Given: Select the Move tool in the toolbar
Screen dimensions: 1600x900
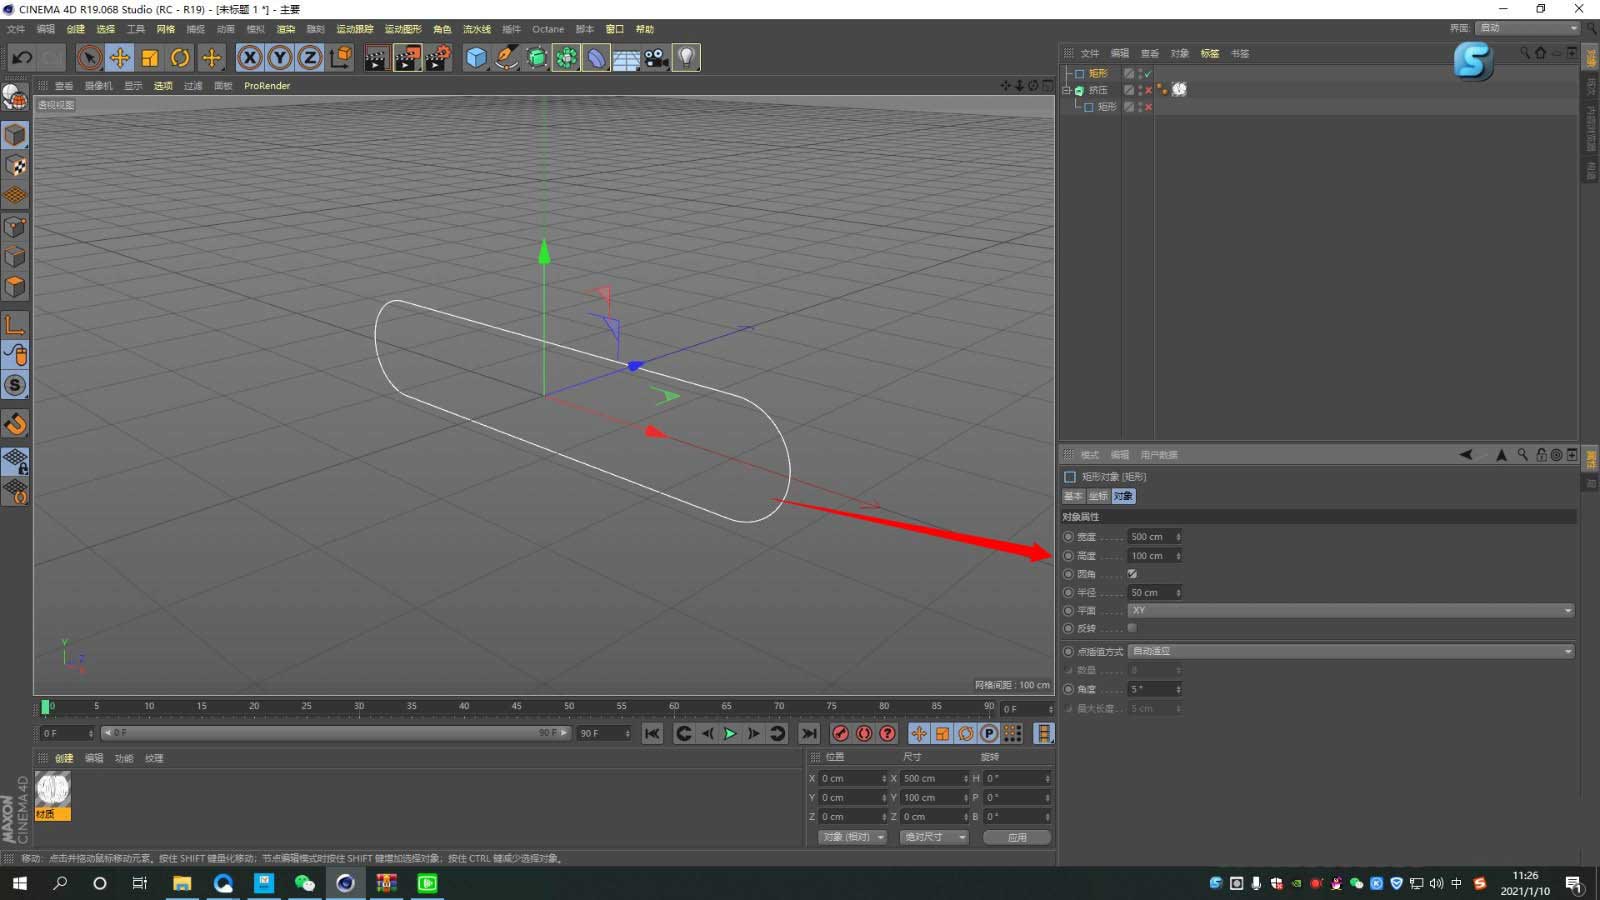Looking at the screenshot, I should (x=119, y=57).
